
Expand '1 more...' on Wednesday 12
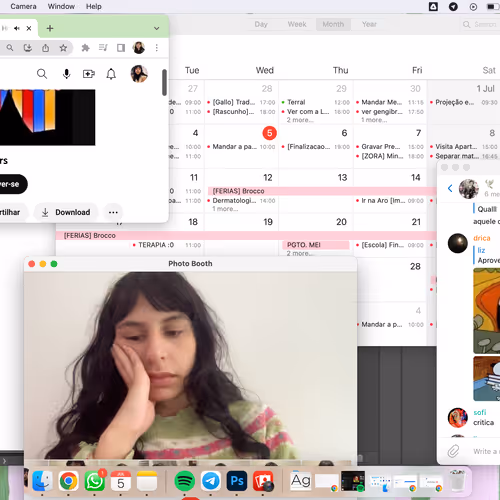tap(225, 209)
